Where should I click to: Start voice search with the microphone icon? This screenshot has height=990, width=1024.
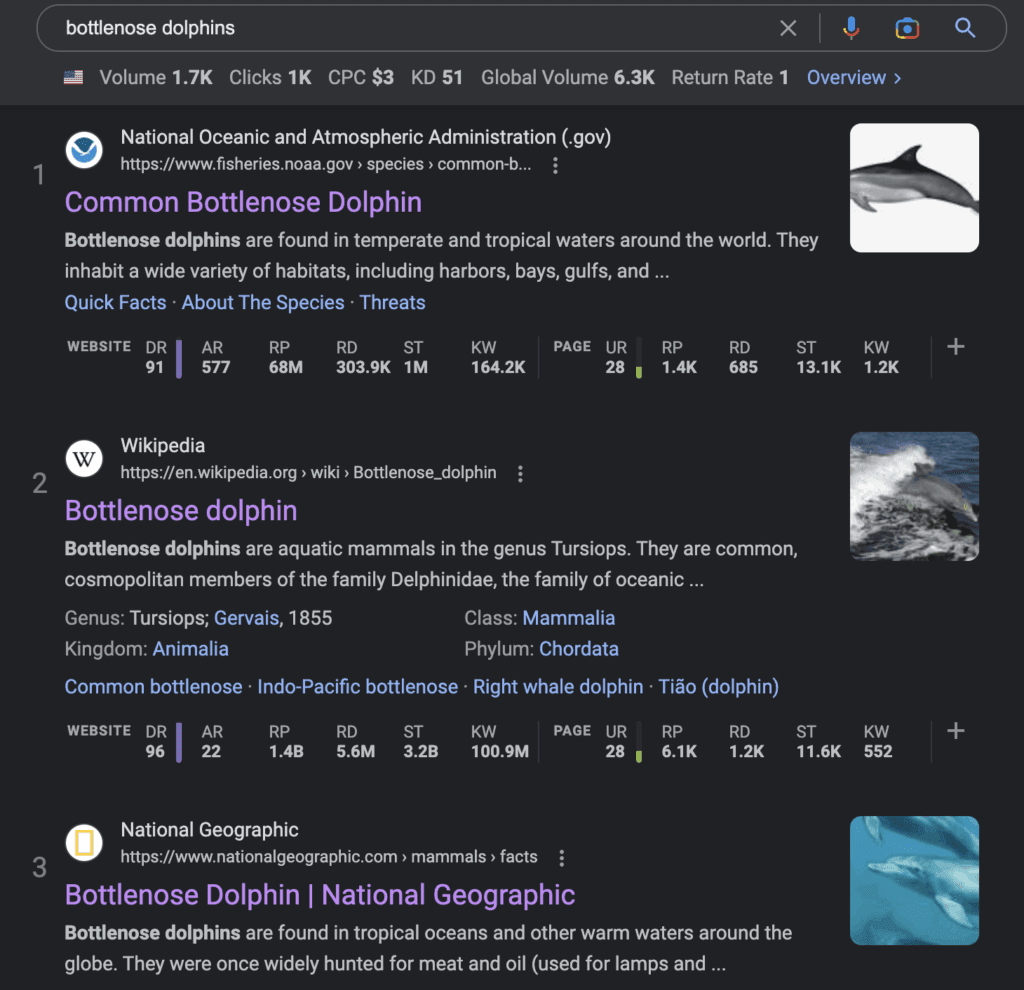pos(851,28)
